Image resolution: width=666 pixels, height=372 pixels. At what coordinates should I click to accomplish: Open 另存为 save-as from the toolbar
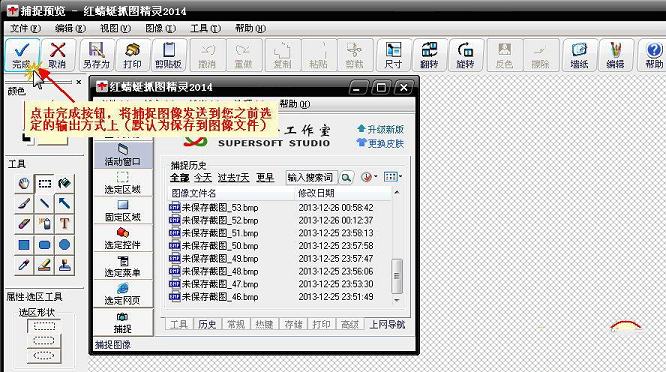click(96, 55)
